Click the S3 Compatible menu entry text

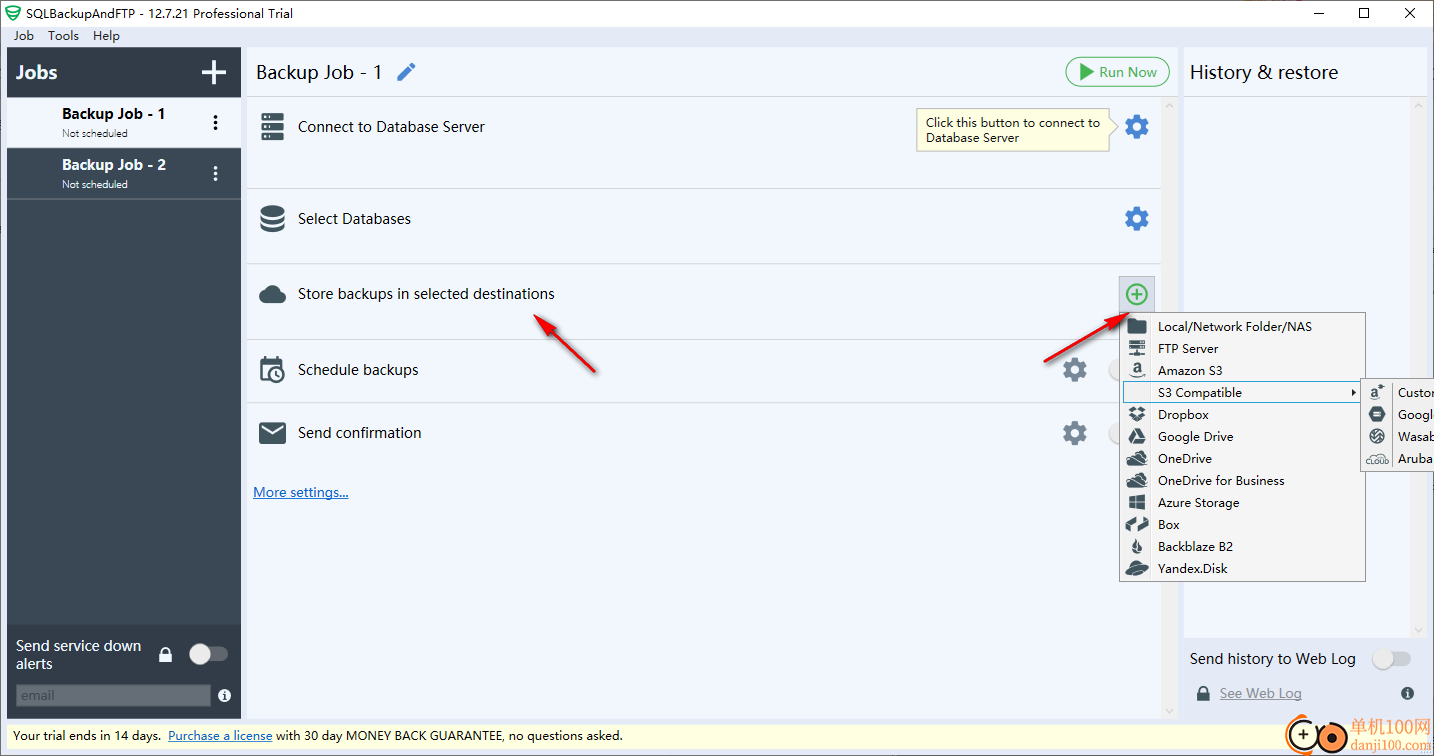1199,393
